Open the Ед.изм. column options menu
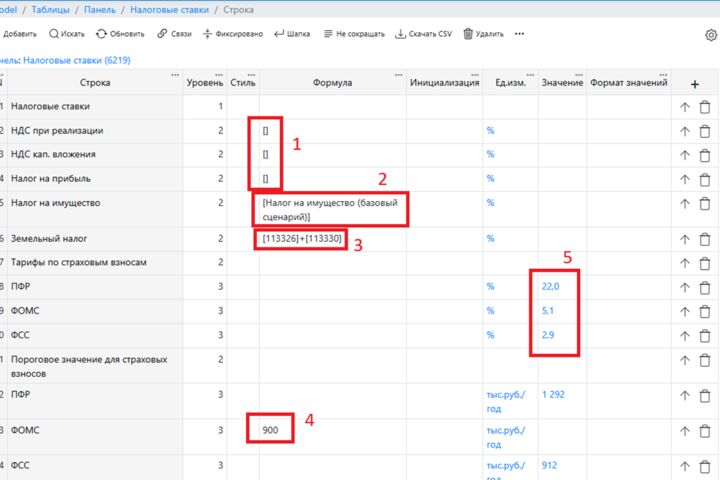 (x=530, y=75)
